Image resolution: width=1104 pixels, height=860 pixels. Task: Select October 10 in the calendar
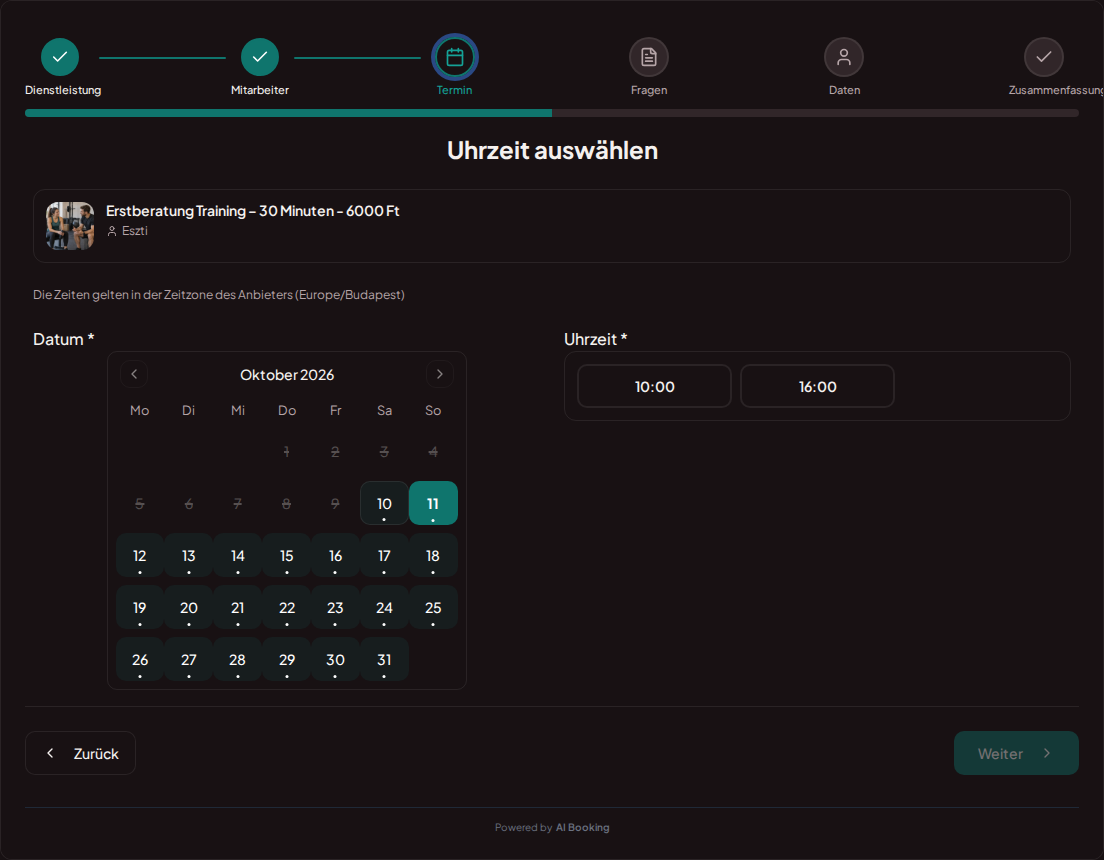click(384, 503)
